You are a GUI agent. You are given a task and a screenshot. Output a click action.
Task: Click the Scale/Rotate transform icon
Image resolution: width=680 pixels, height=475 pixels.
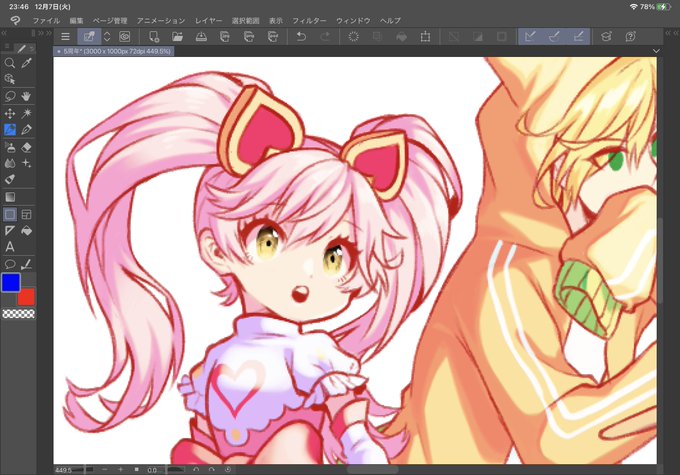coord(425,37)
